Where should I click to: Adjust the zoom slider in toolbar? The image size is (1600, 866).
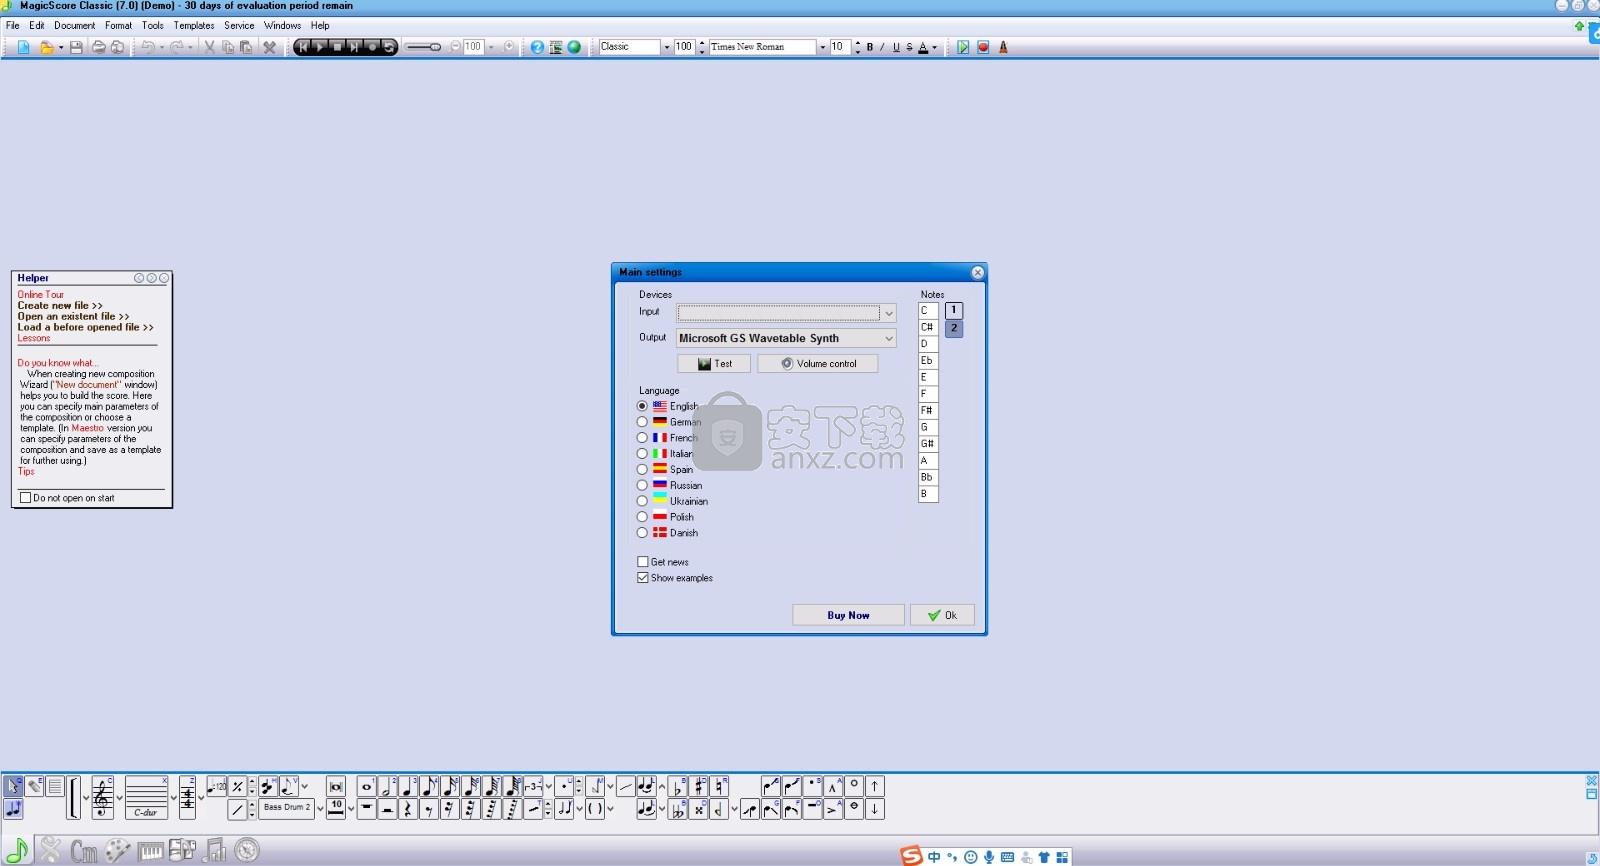[x=425, y=47]
